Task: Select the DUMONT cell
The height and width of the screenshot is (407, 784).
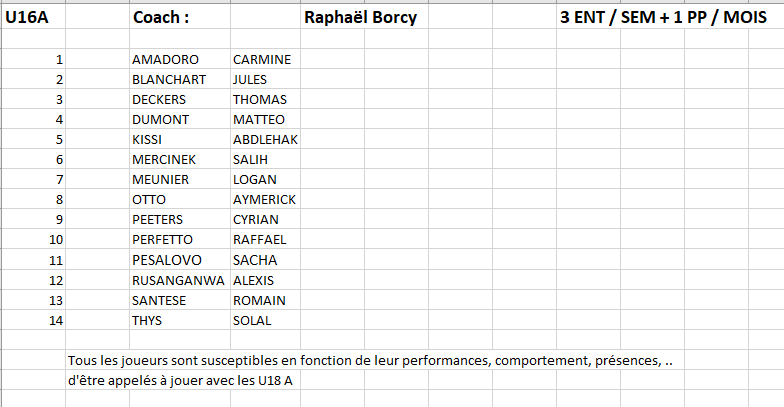Action: coord(180,120)
